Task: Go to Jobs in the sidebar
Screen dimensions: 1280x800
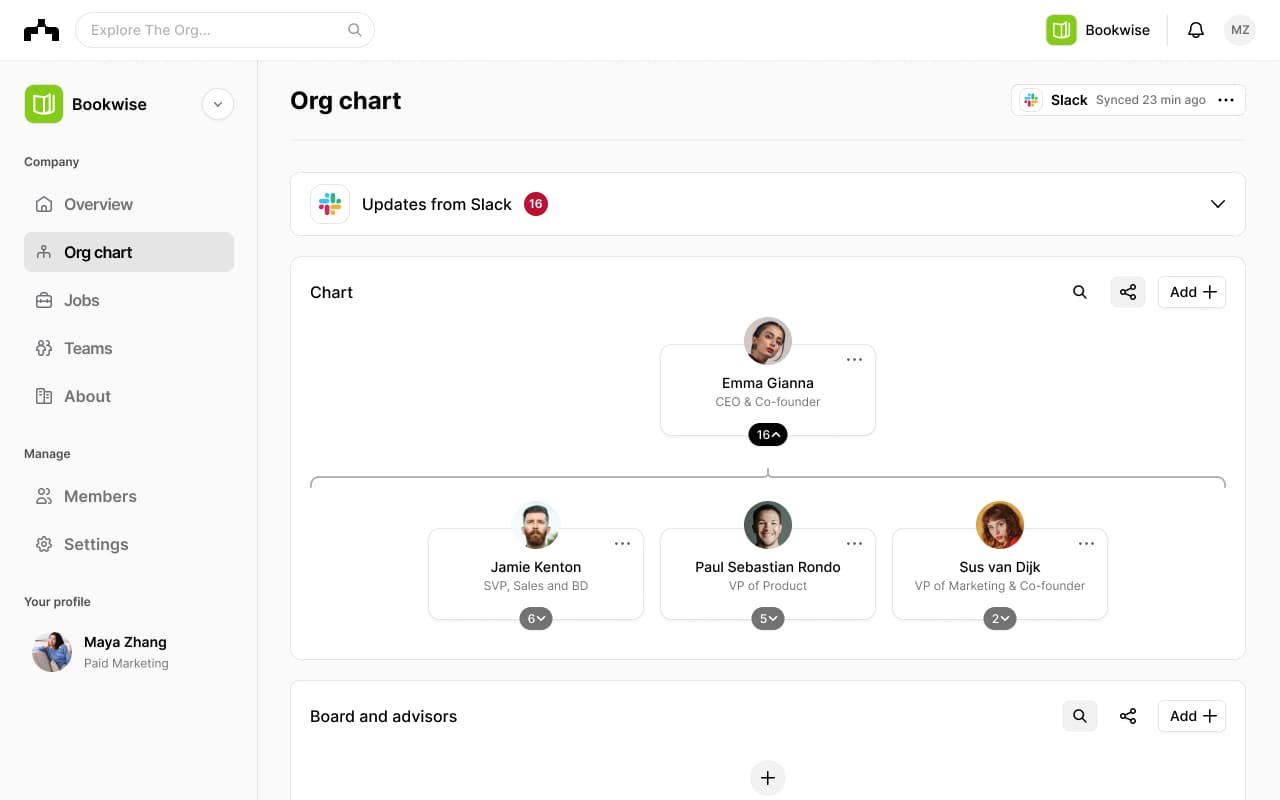Action: pyautogui.click(x=82, y=300)
